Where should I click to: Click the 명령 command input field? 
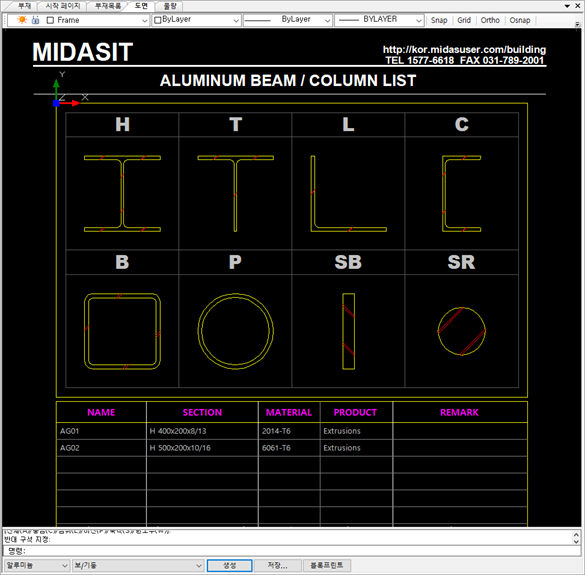click(291, 551)
